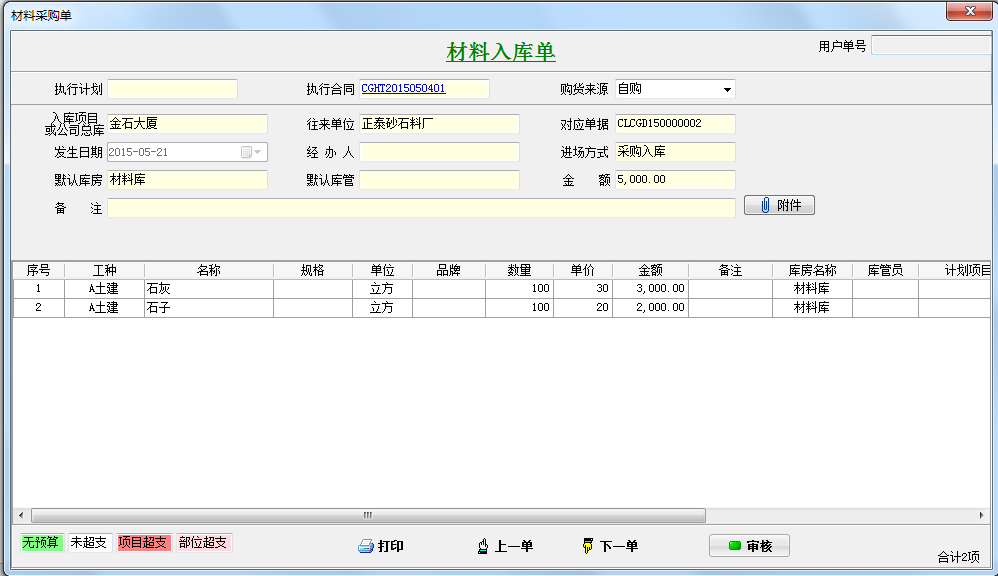Image resolution: width=998 pixels, height=576 pixels.
Task: Go to next record with 下一单
Action: pos(609,546)
